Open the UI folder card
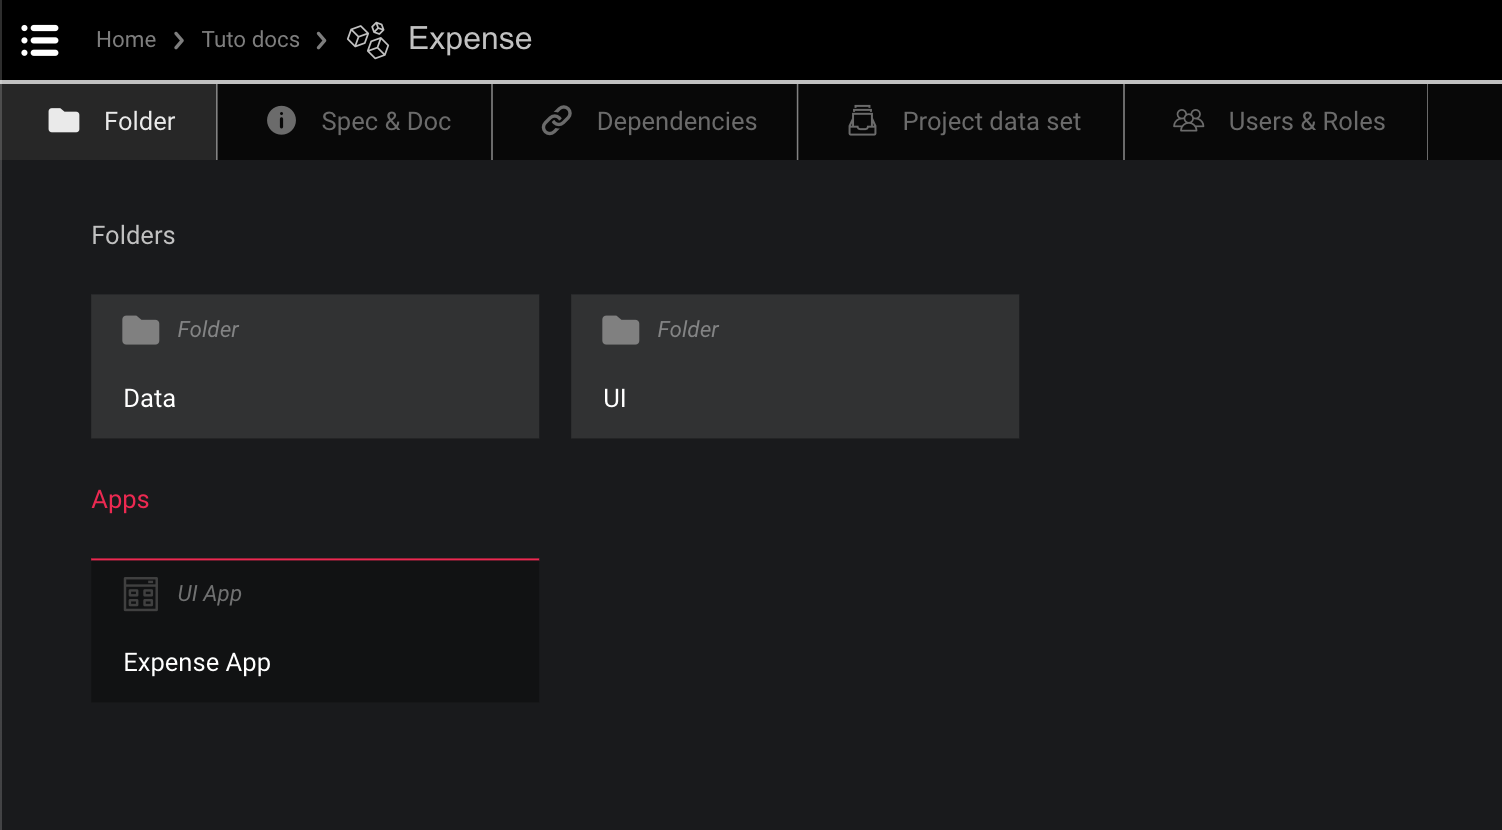 click(x=794, y=366)
